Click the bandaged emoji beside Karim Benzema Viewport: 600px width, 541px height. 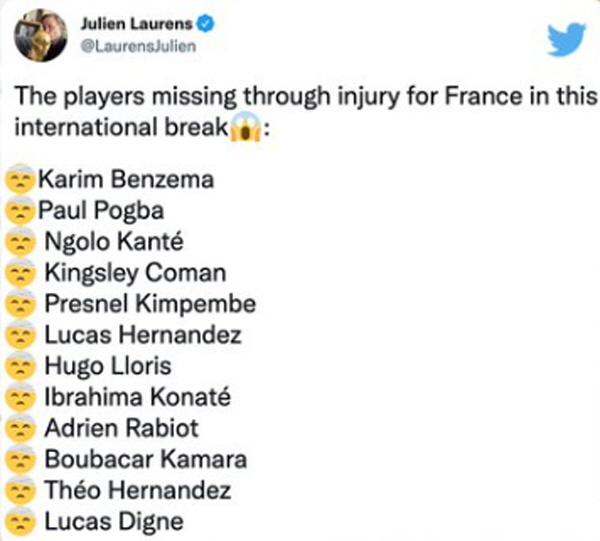[x=21, y=179]
